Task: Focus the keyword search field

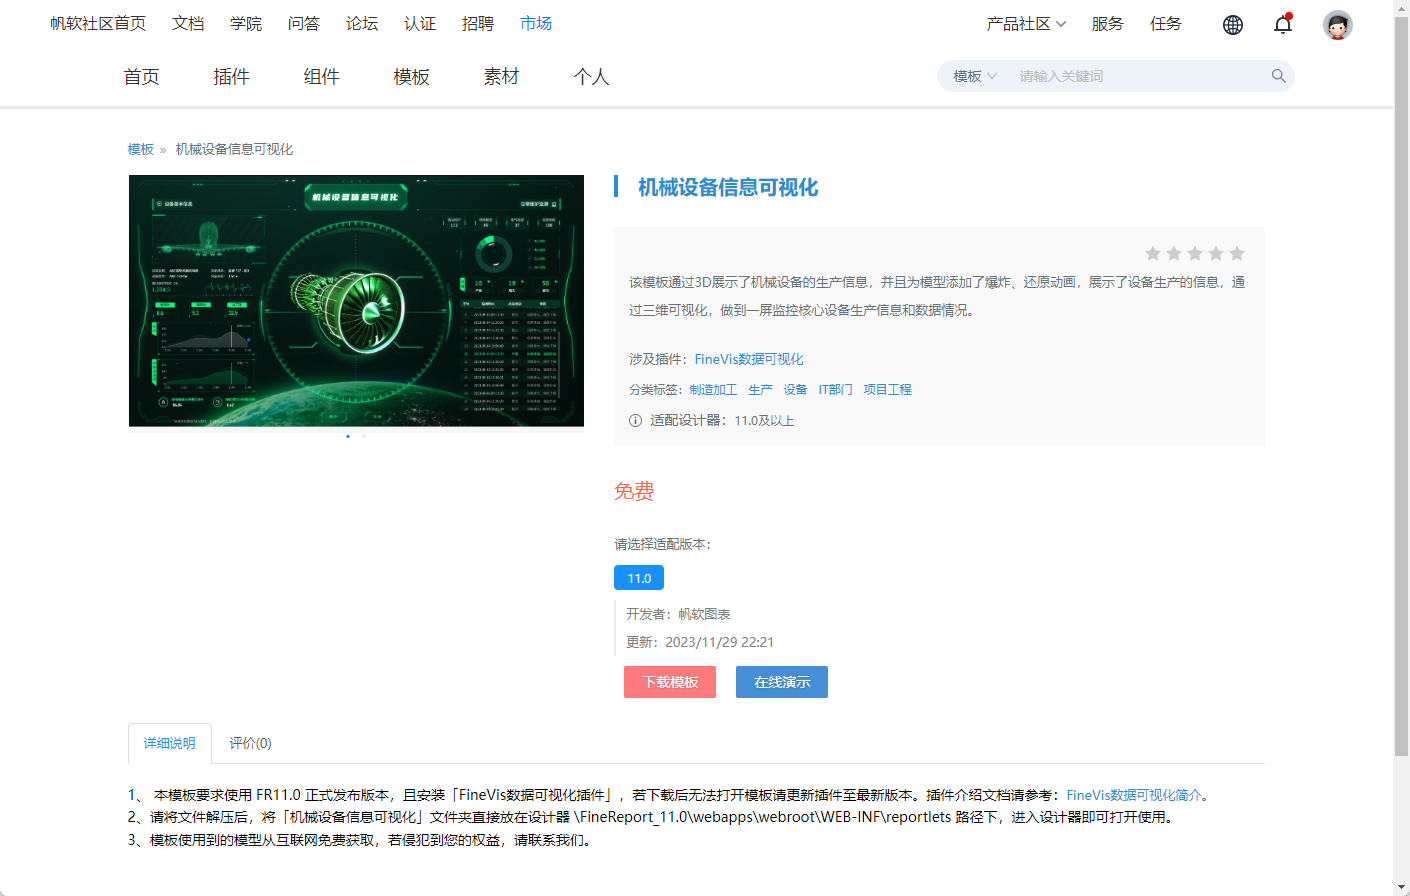Action: [1140, 76]
